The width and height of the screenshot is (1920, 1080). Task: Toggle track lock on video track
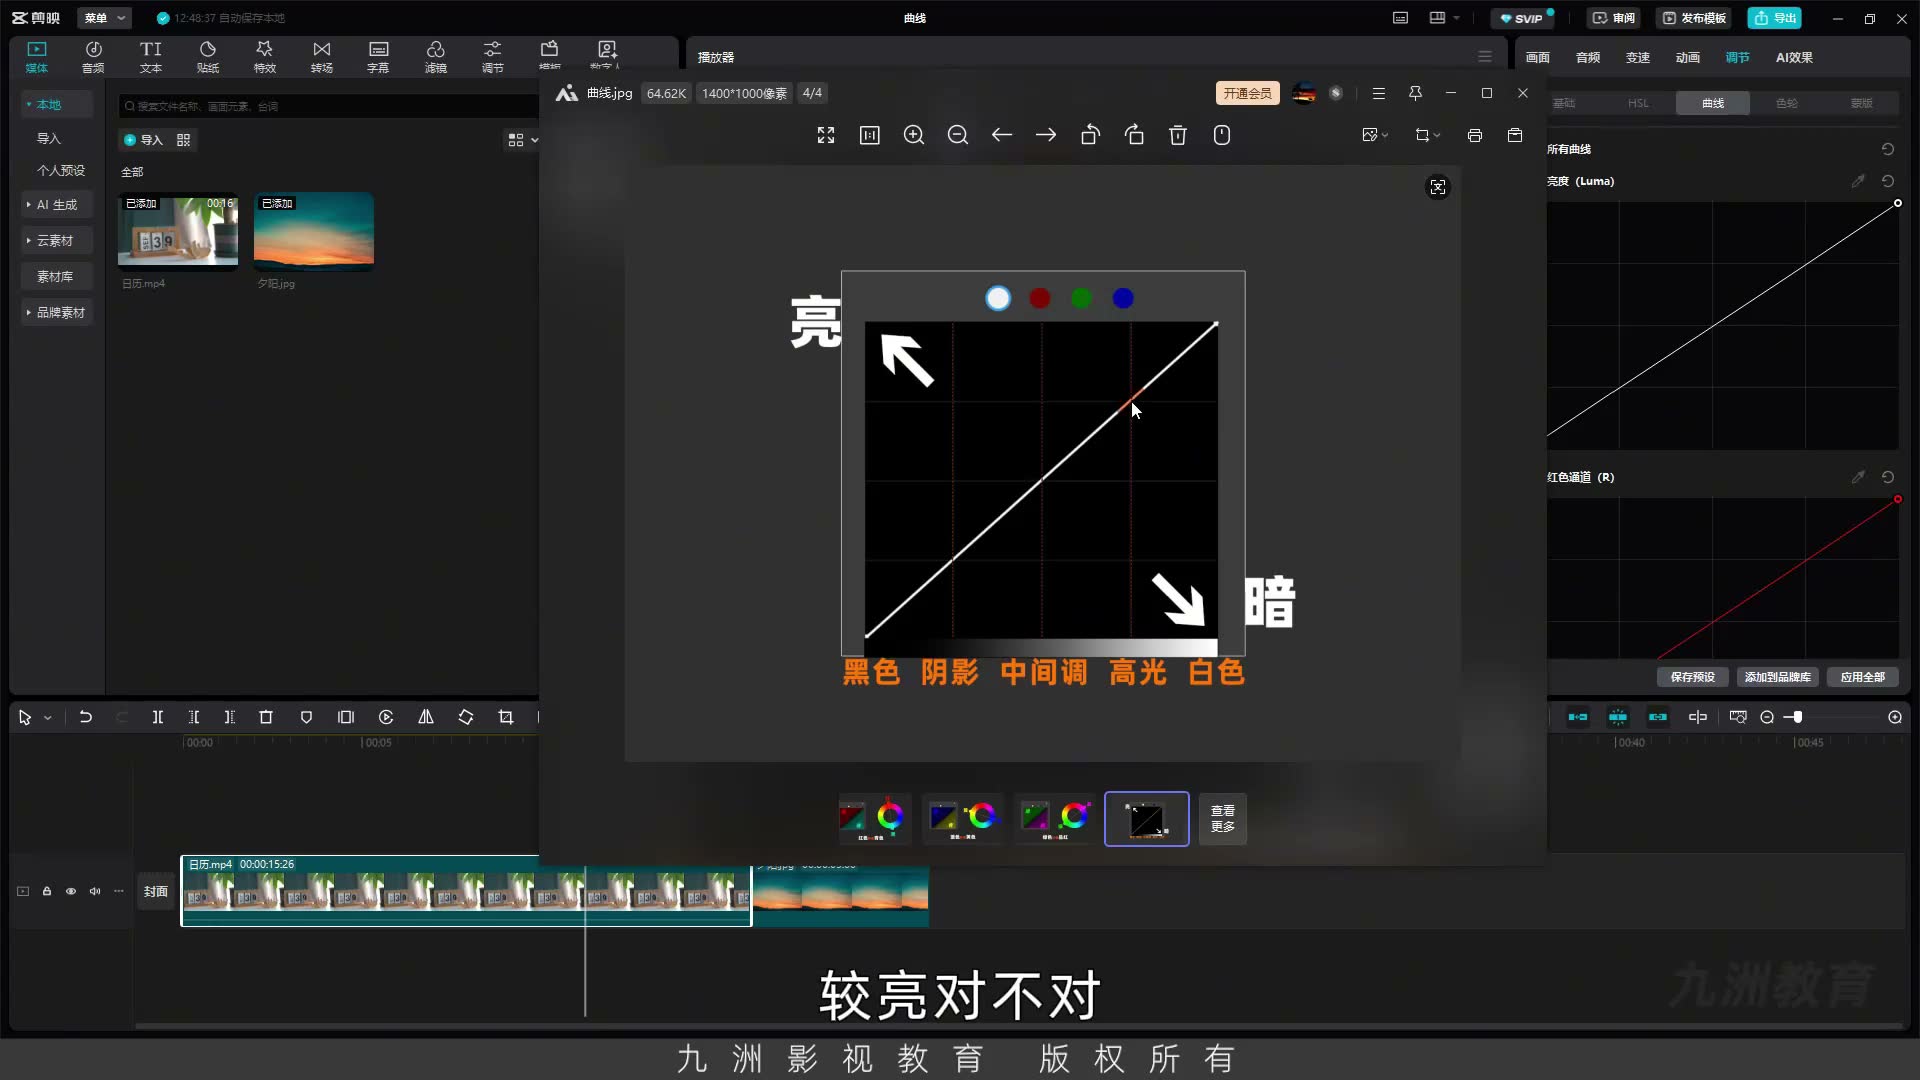tap(47, 891)
